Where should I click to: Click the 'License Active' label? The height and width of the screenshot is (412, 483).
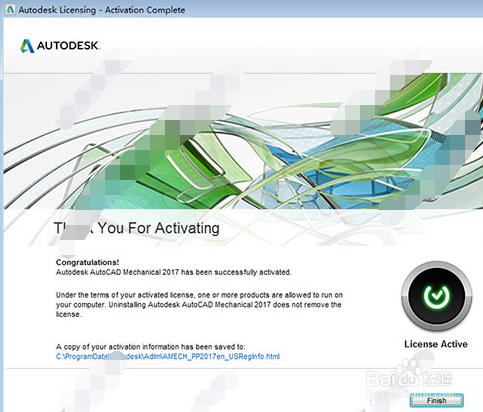(436, 344)
